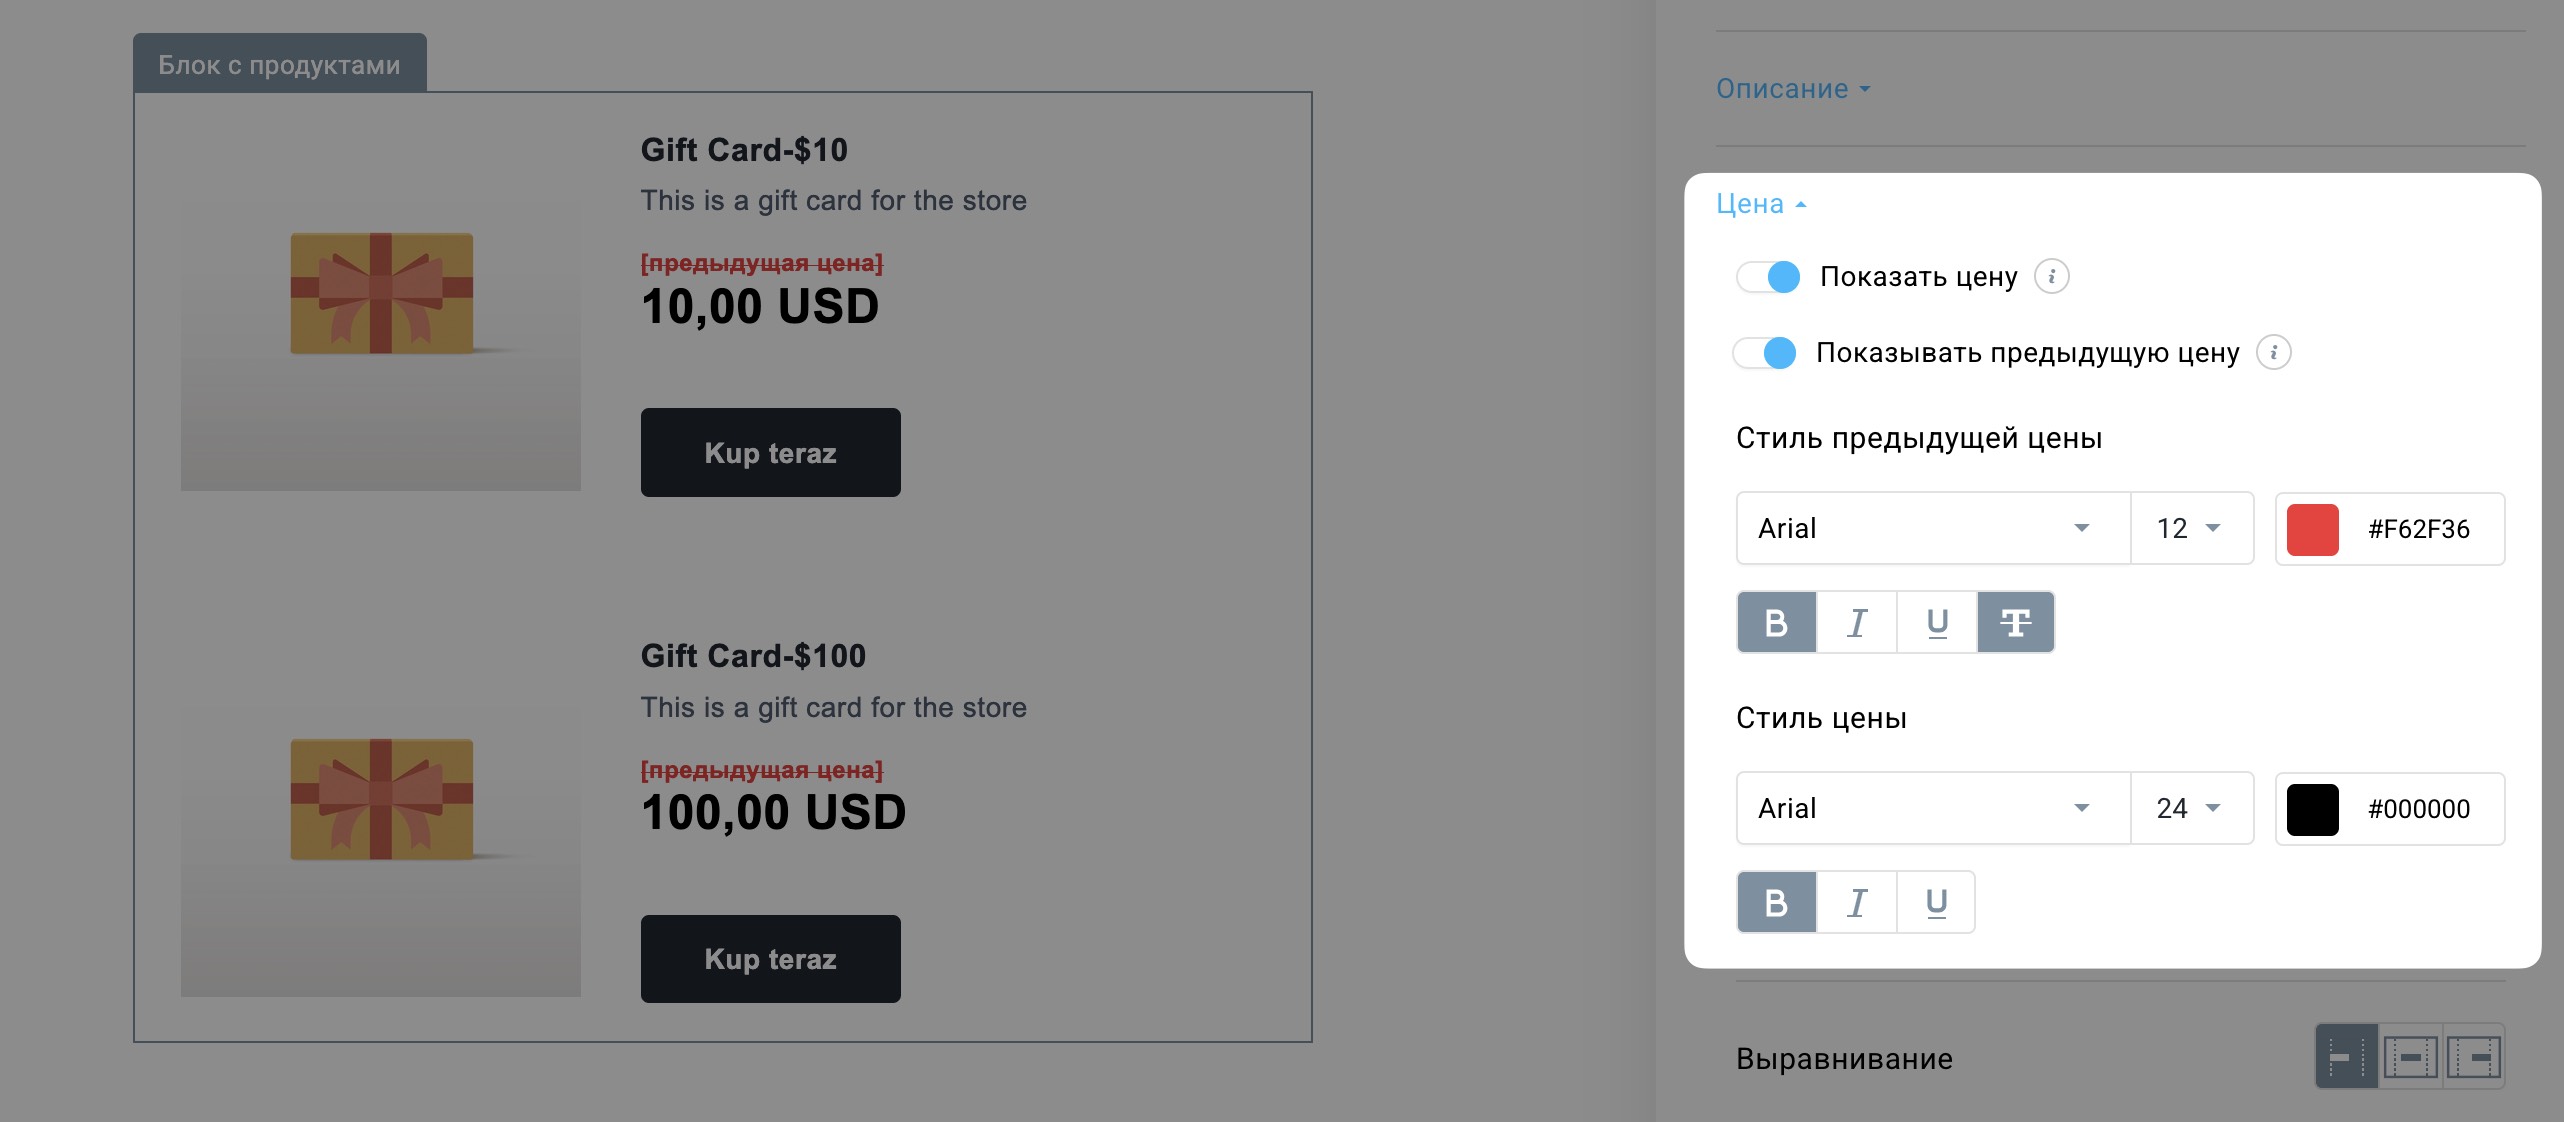Collapse the Цена section
The height and width of the screenshot is (1122, 2564).
click(x=1761, y=204)
